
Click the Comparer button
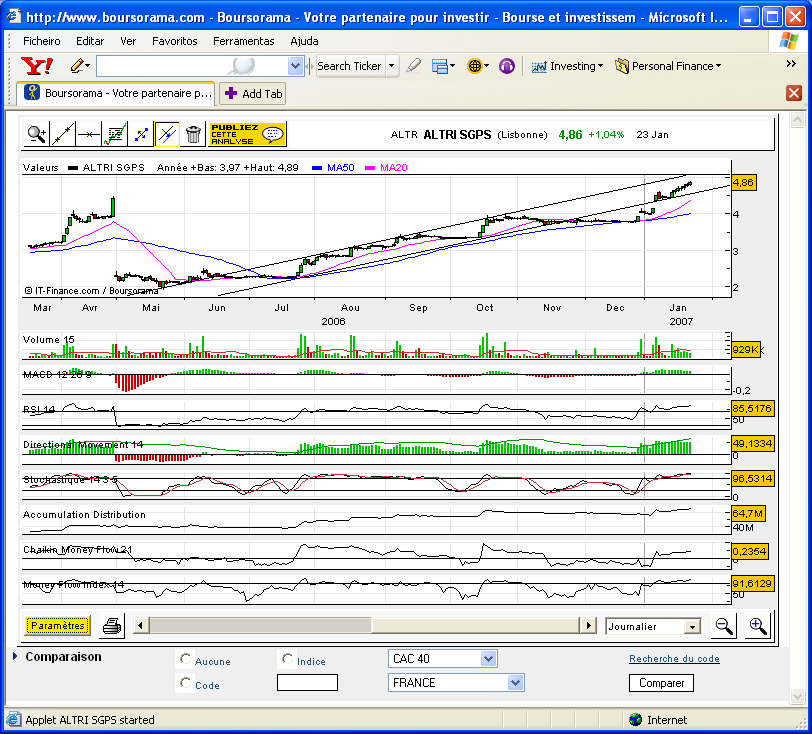[x=661, y=683]
